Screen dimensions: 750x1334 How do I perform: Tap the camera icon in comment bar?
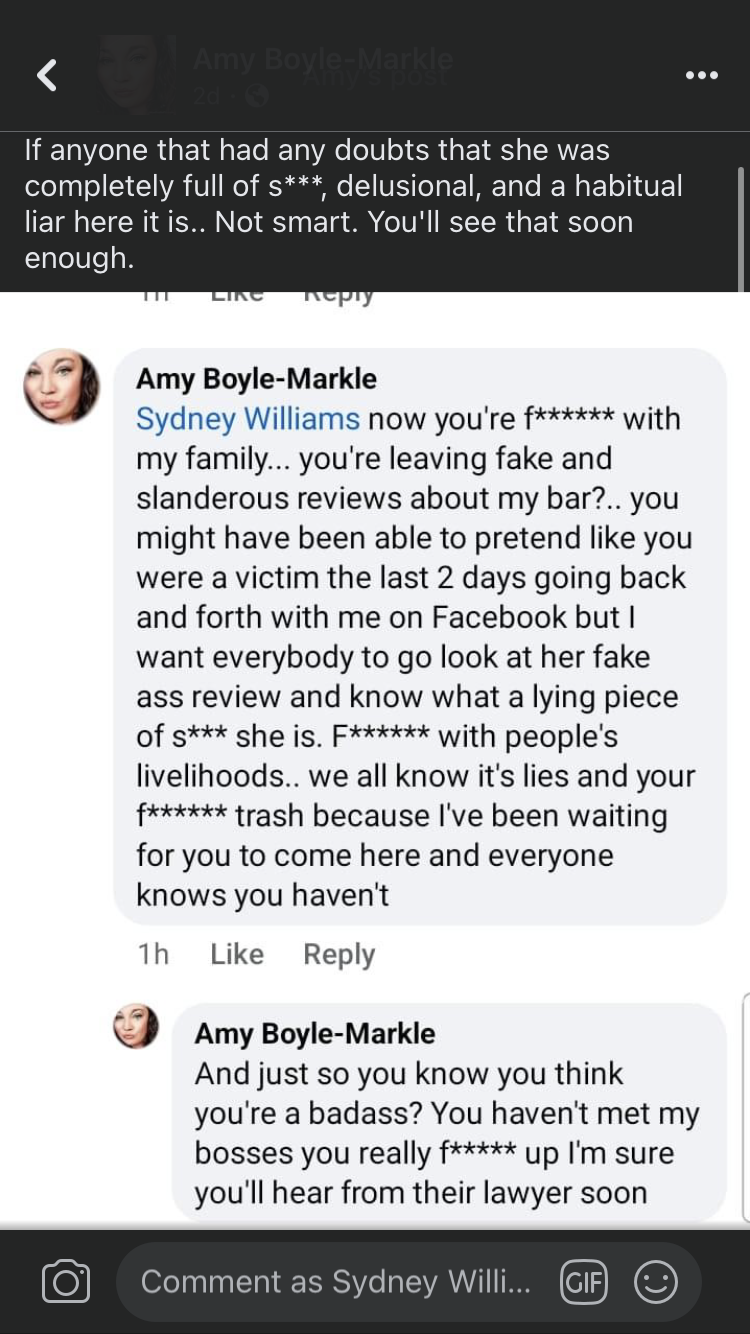tap(66, 1282)
